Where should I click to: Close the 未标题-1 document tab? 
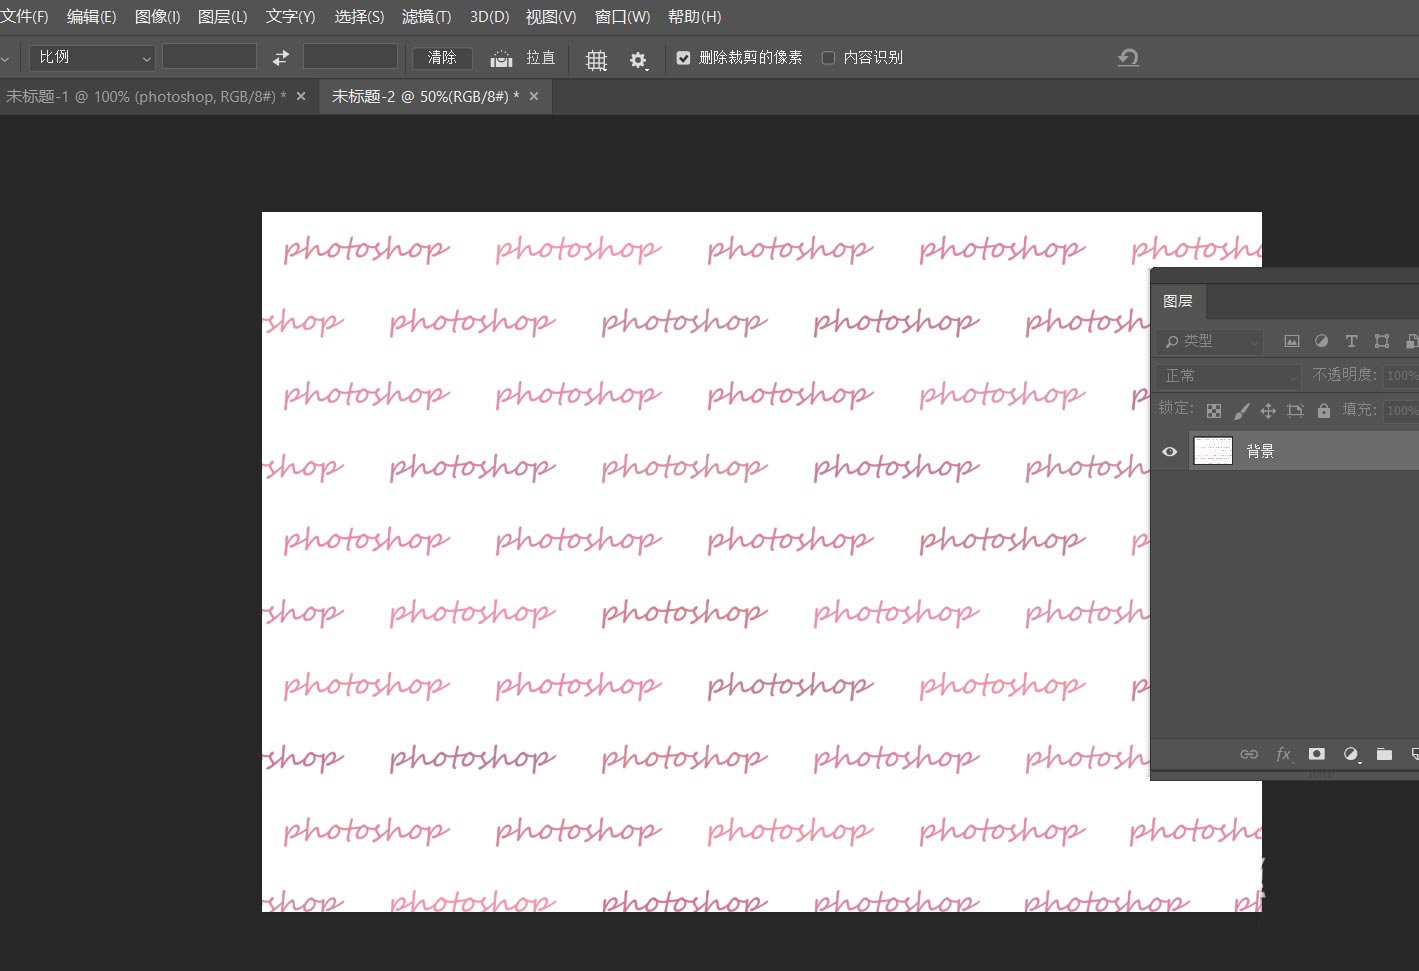point(301,97)
